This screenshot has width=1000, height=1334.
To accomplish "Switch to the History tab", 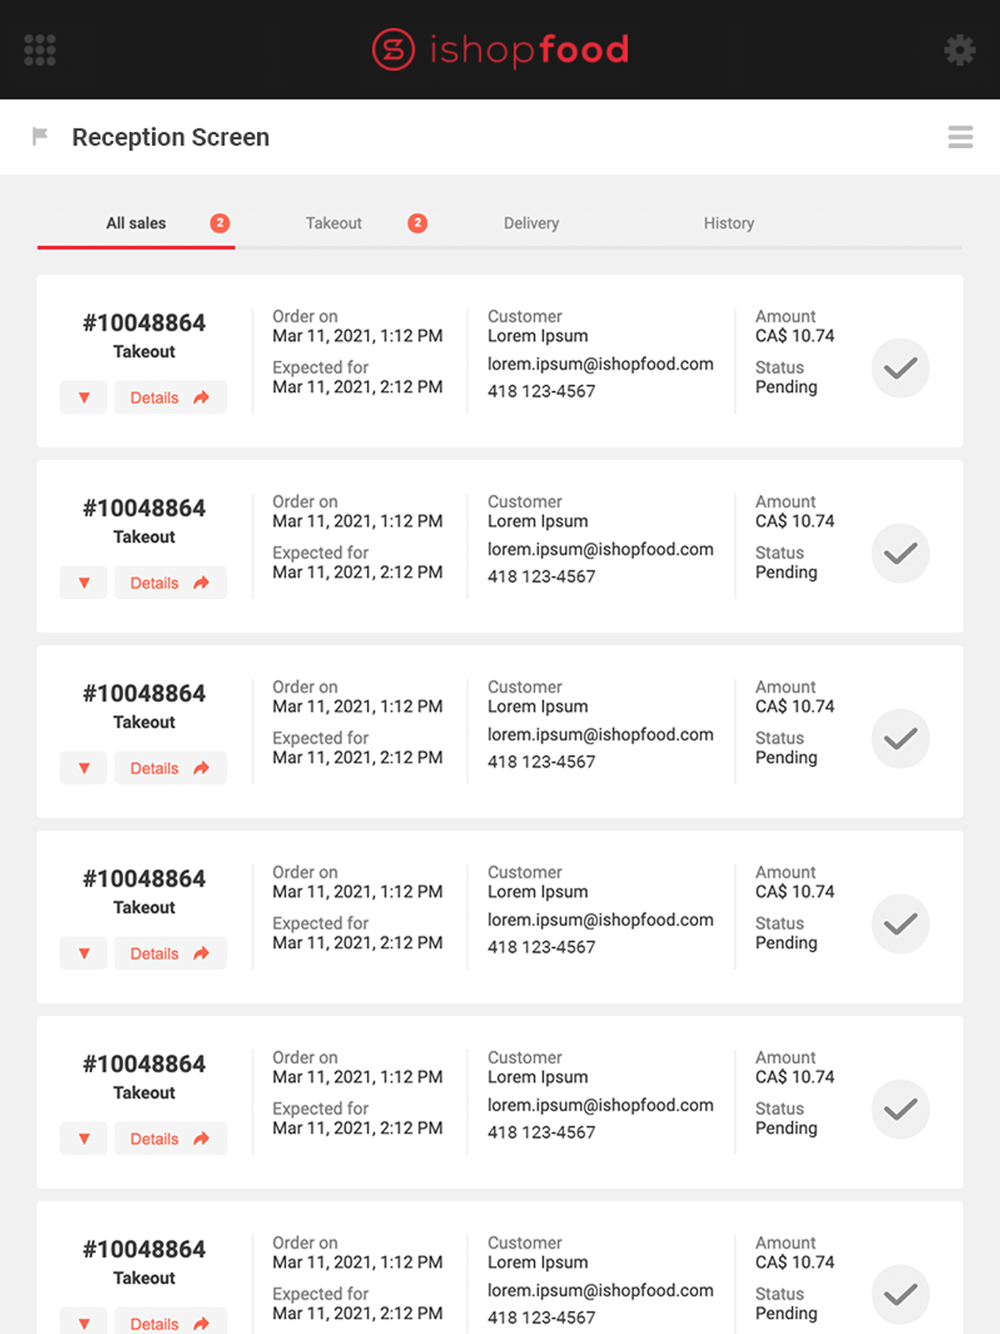I will coord(729,223).
